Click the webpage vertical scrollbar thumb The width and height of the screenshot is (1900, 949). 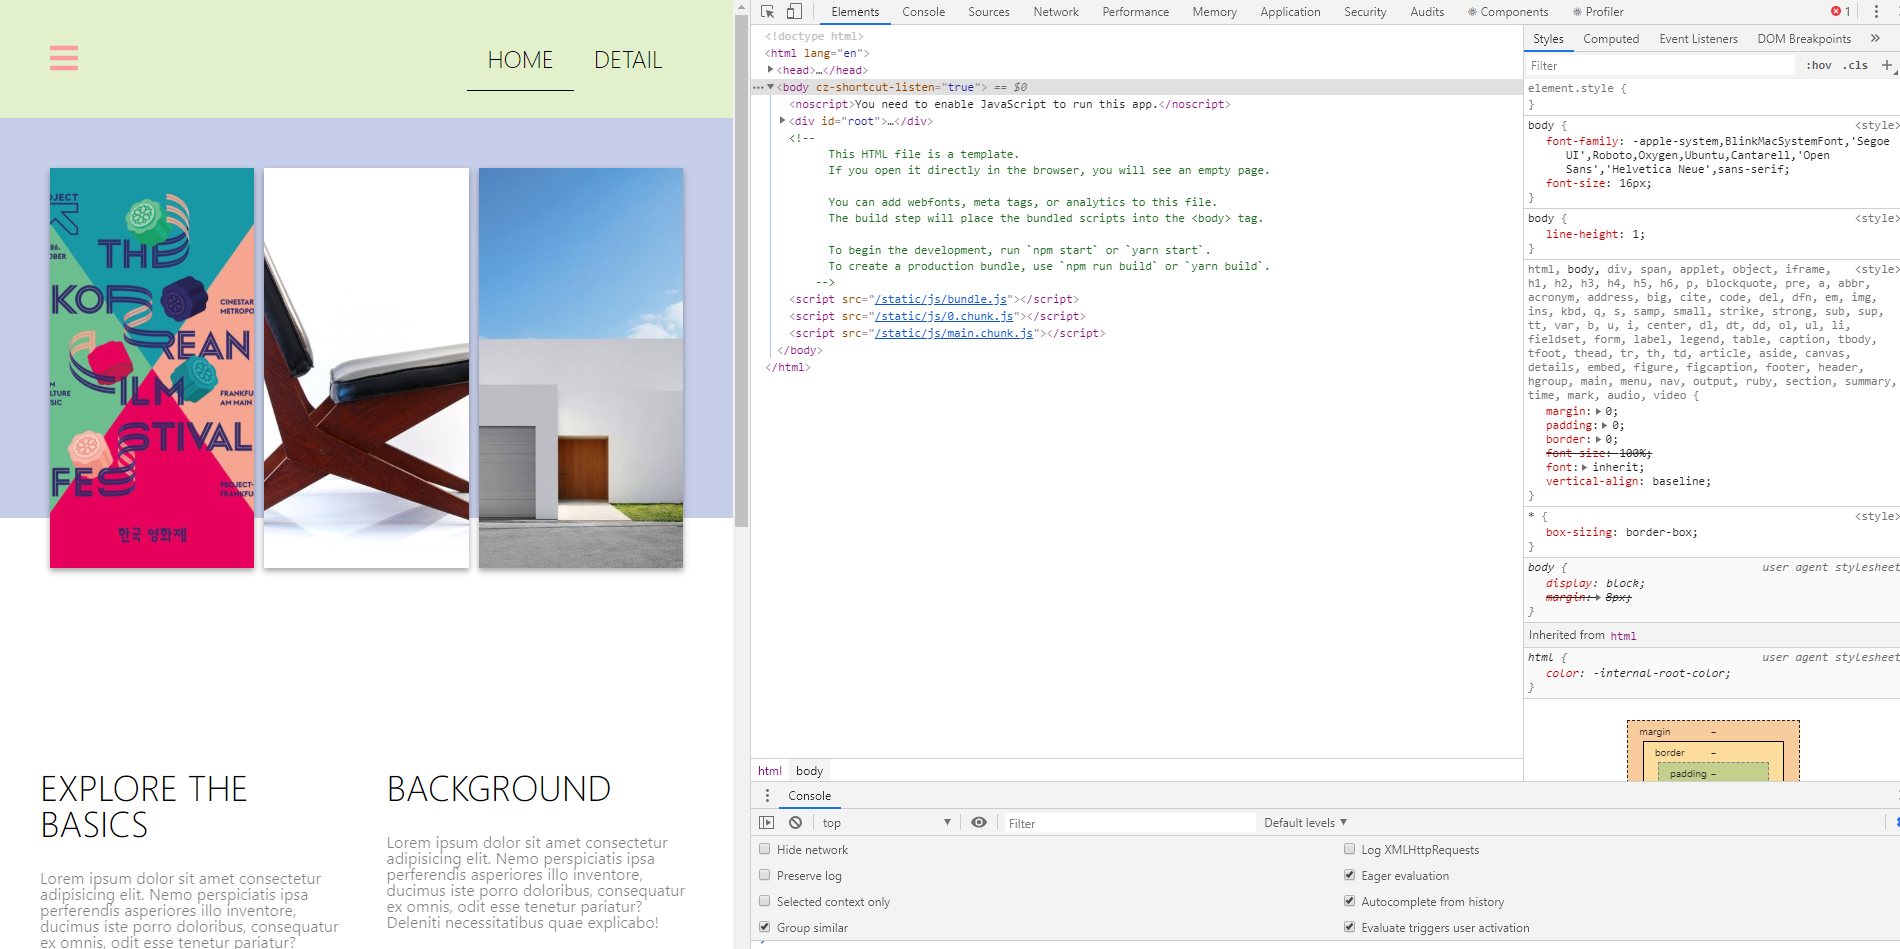pos(741,270)
